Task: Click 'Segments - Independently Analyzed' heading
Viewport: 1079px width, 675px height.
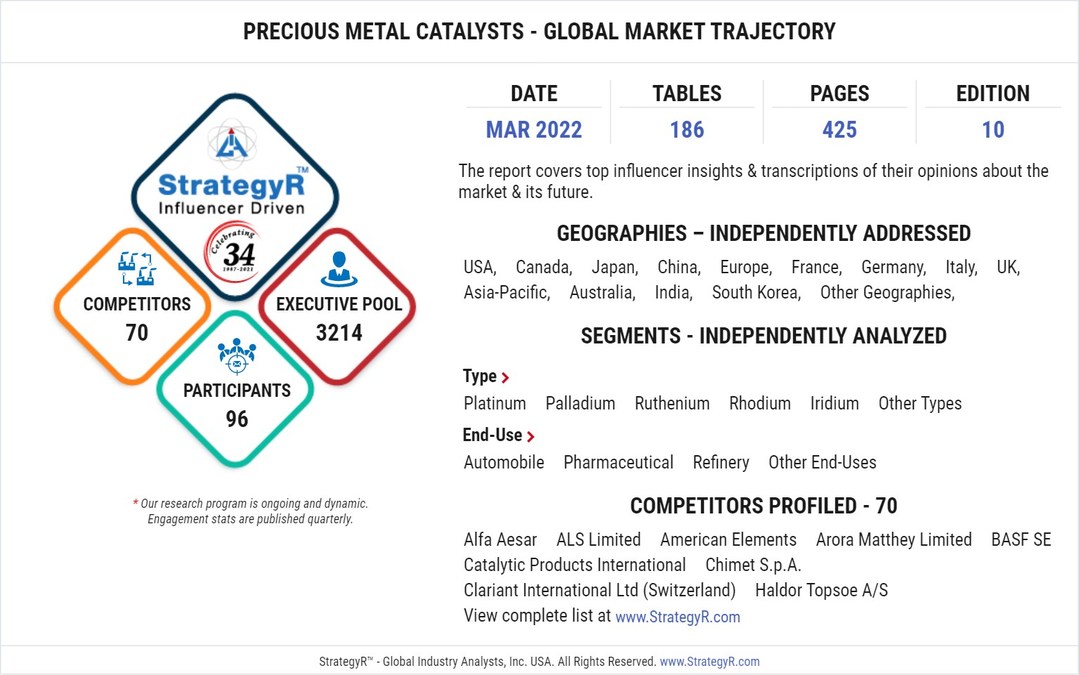Action: click(764, 336)
